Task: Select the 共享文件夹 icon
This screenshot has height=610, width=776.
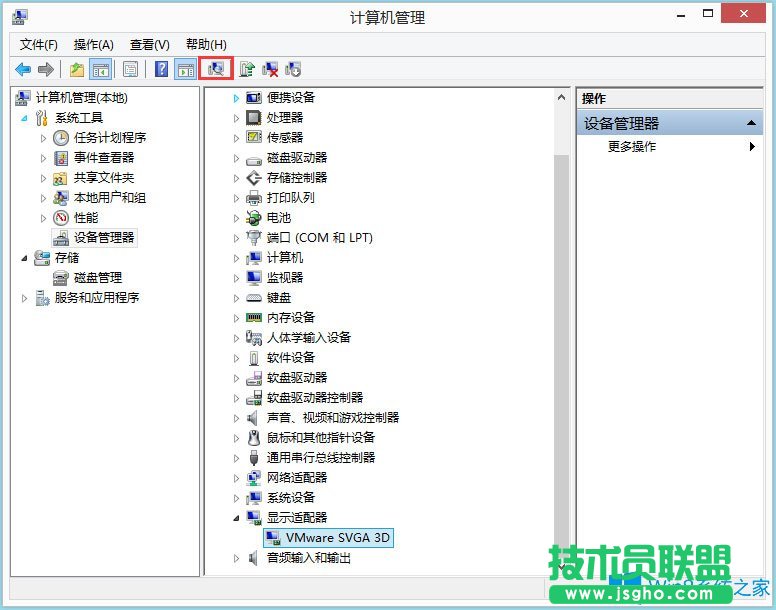Action: [x=60, y=178]
